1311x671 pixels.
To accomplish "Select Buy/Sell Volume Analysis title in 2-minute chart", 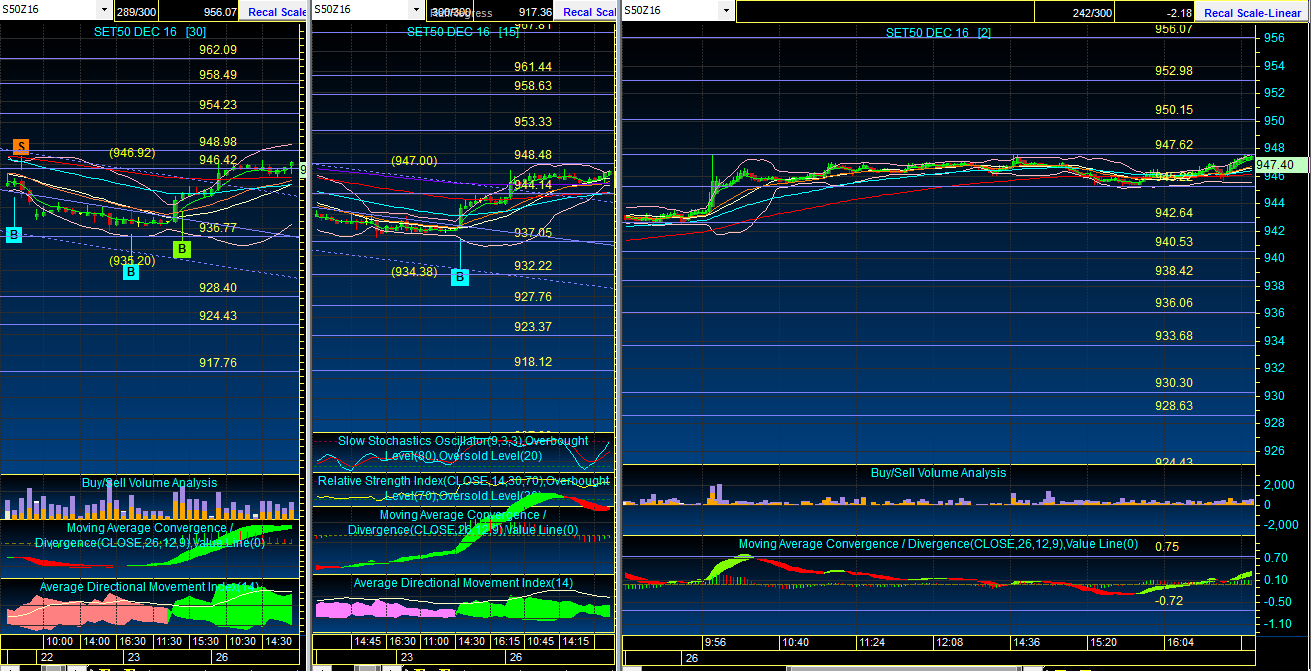I will point(938,473).
